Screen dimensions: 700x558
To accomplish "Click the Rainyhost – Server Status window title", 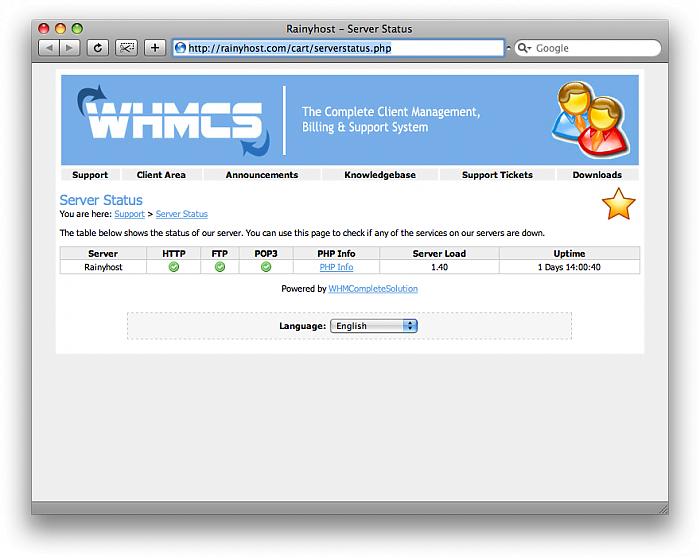I will tap(349, 29).
